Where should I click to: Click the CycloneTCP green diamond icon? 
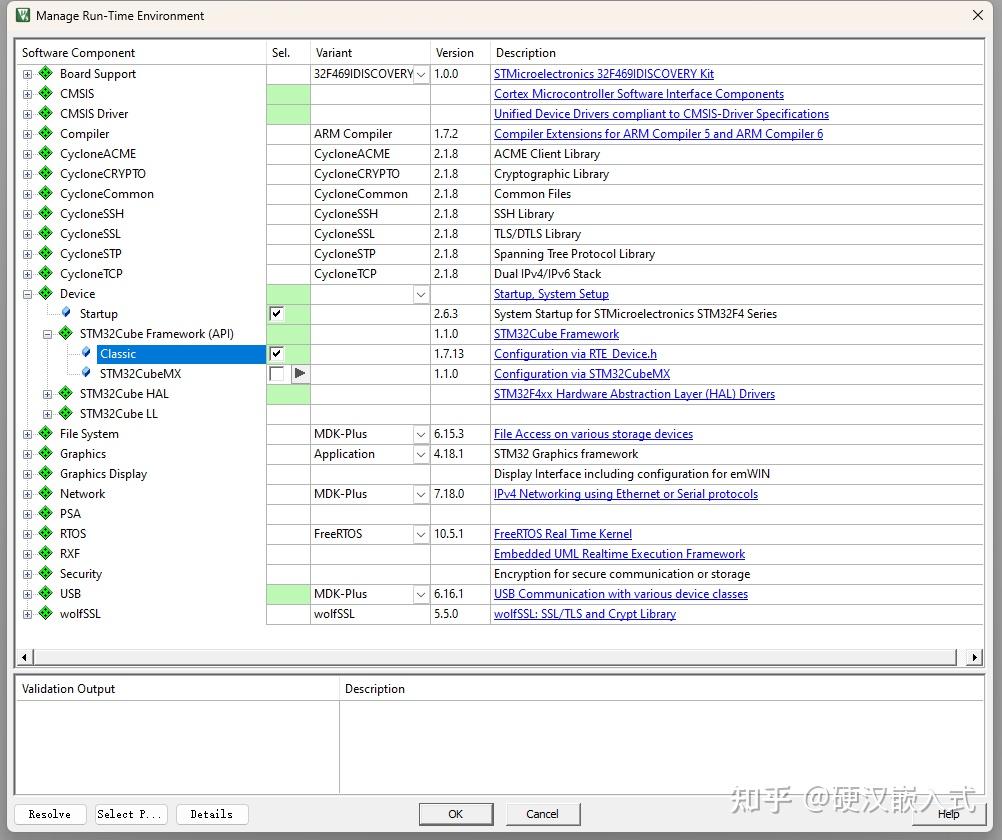(x=45, y=273)
